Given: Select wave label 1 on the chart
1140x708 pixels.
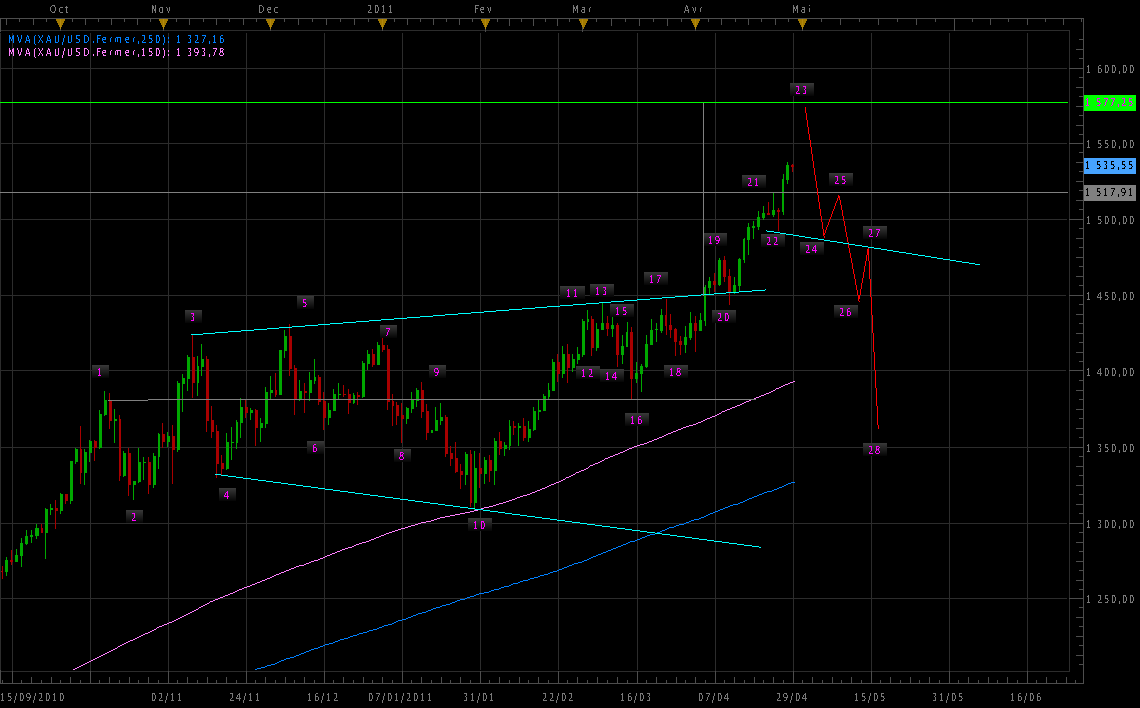Looking at the screenshot, I should point(100,371).
